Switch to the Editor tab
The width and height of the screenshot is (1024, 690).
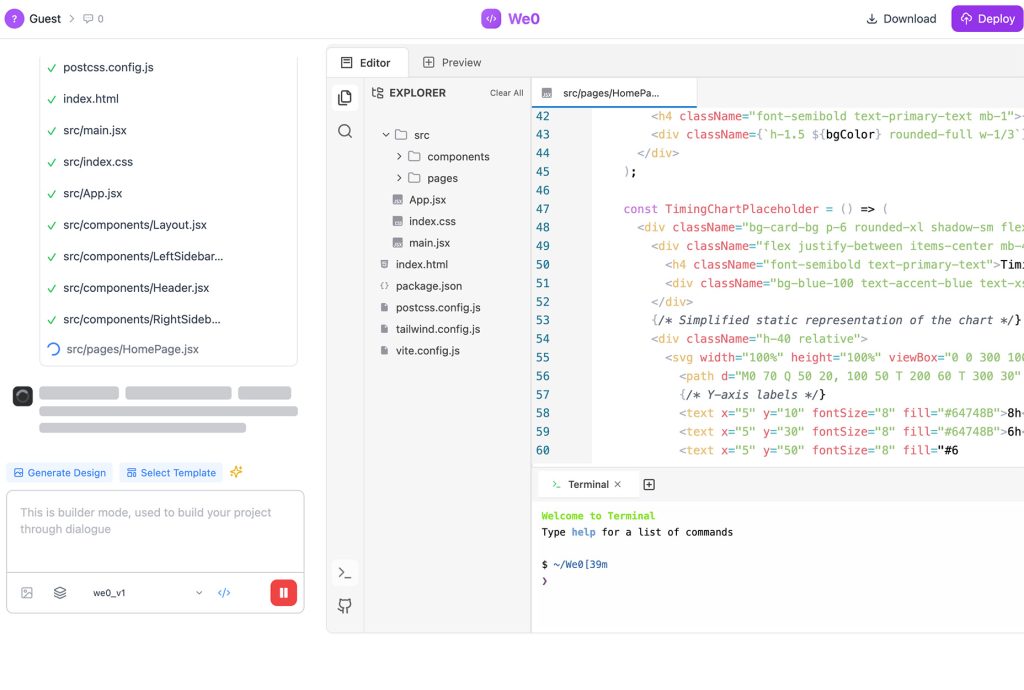tap(366, 63)
